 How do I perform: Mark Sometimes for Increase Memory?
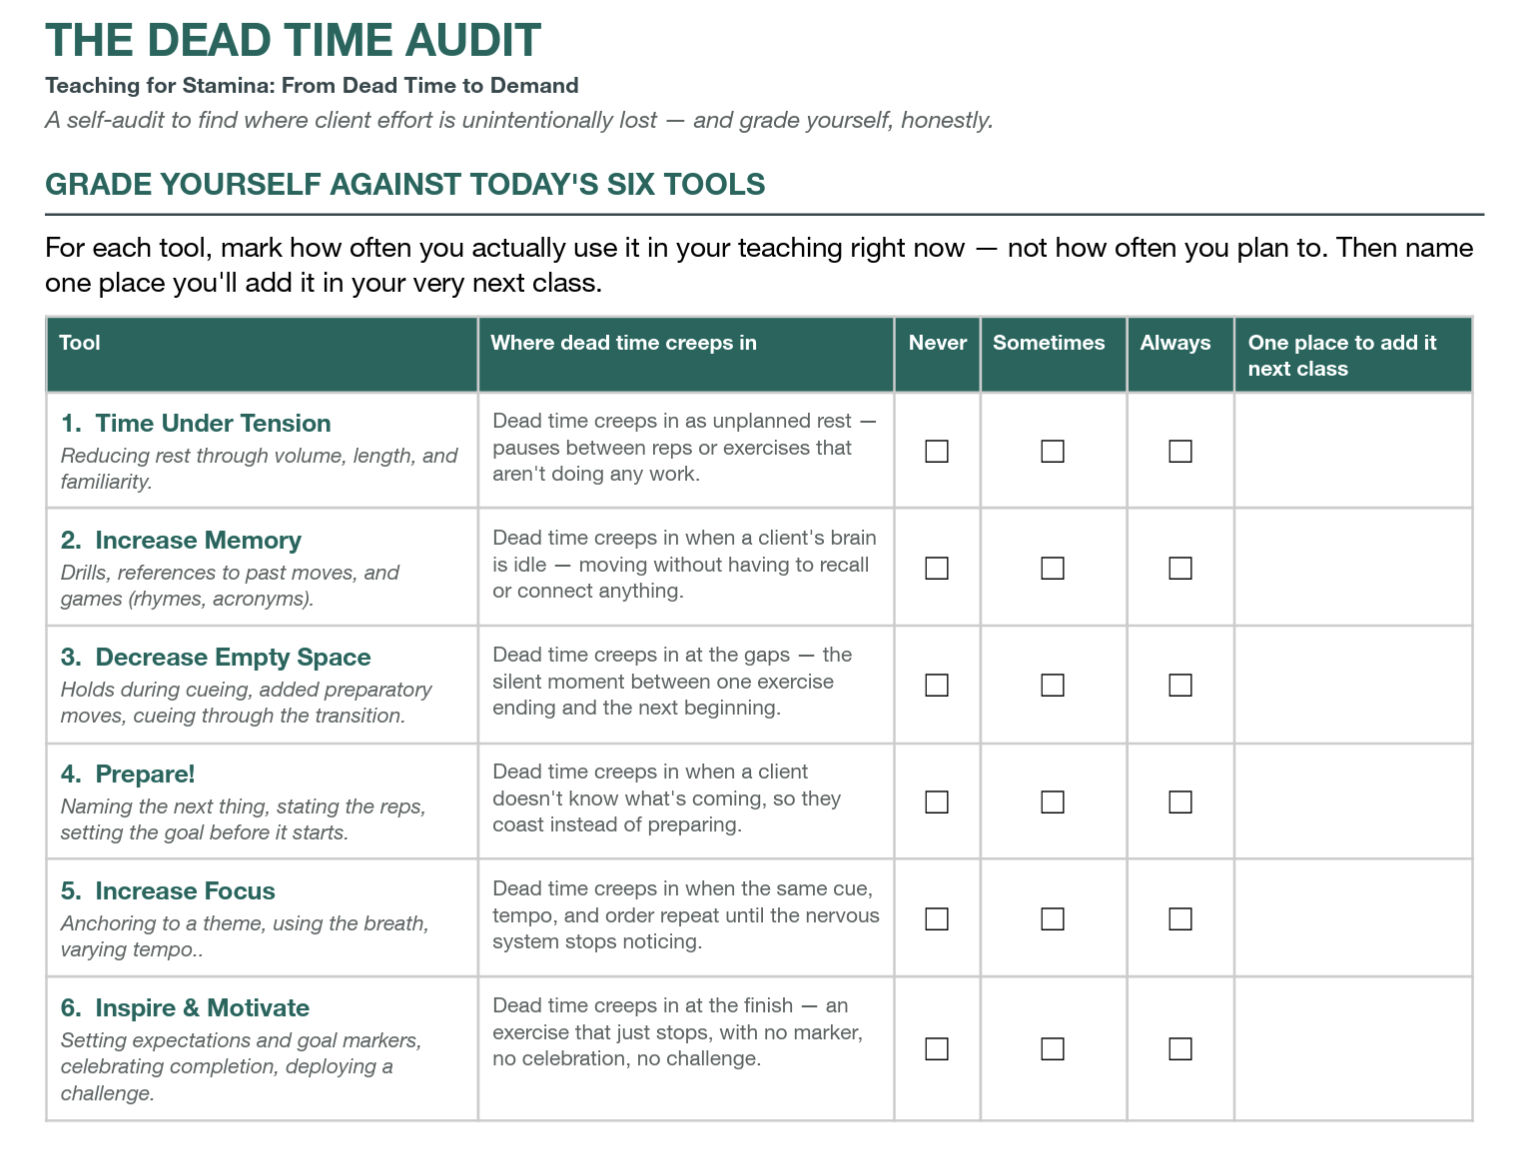[x=1052, y=568]
